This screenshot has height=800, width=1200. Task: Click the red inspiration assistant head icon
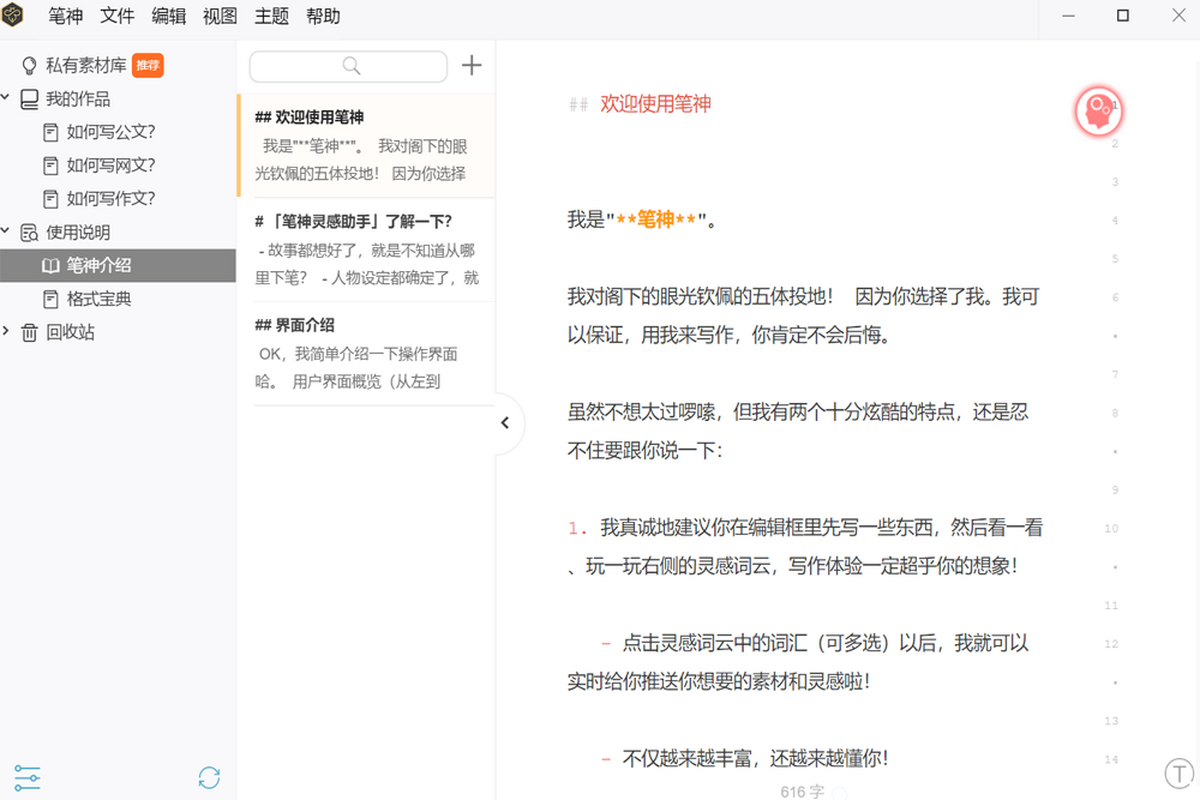(1099, 111)
